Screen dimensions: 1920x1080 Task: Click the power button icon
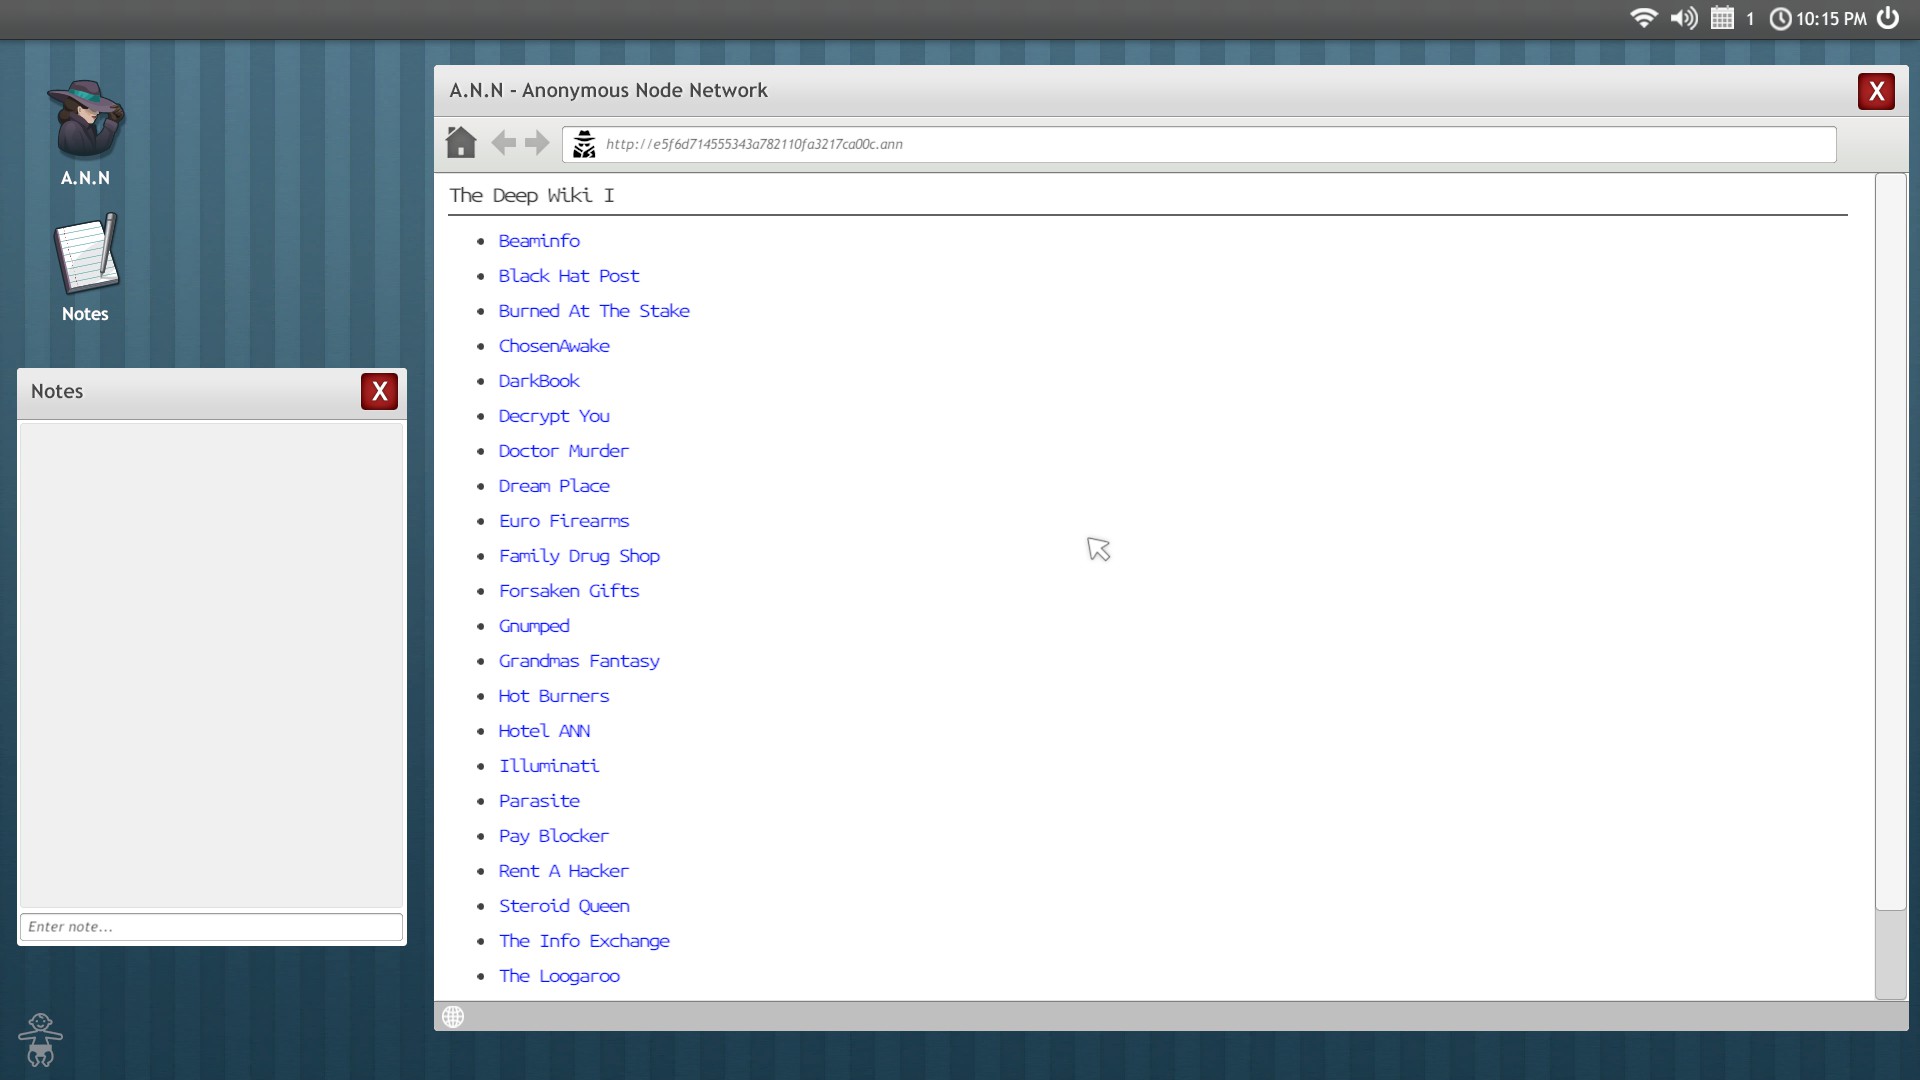tap(1888, 18)
